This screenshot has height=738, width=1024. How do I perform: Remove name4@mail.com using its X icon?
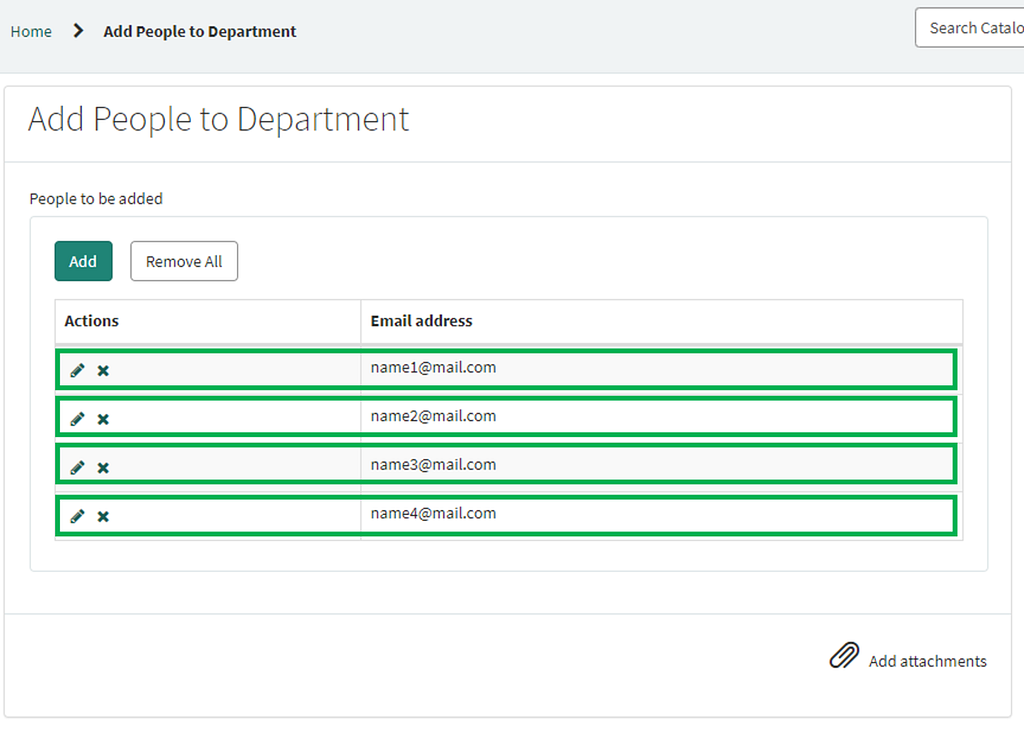103,517
